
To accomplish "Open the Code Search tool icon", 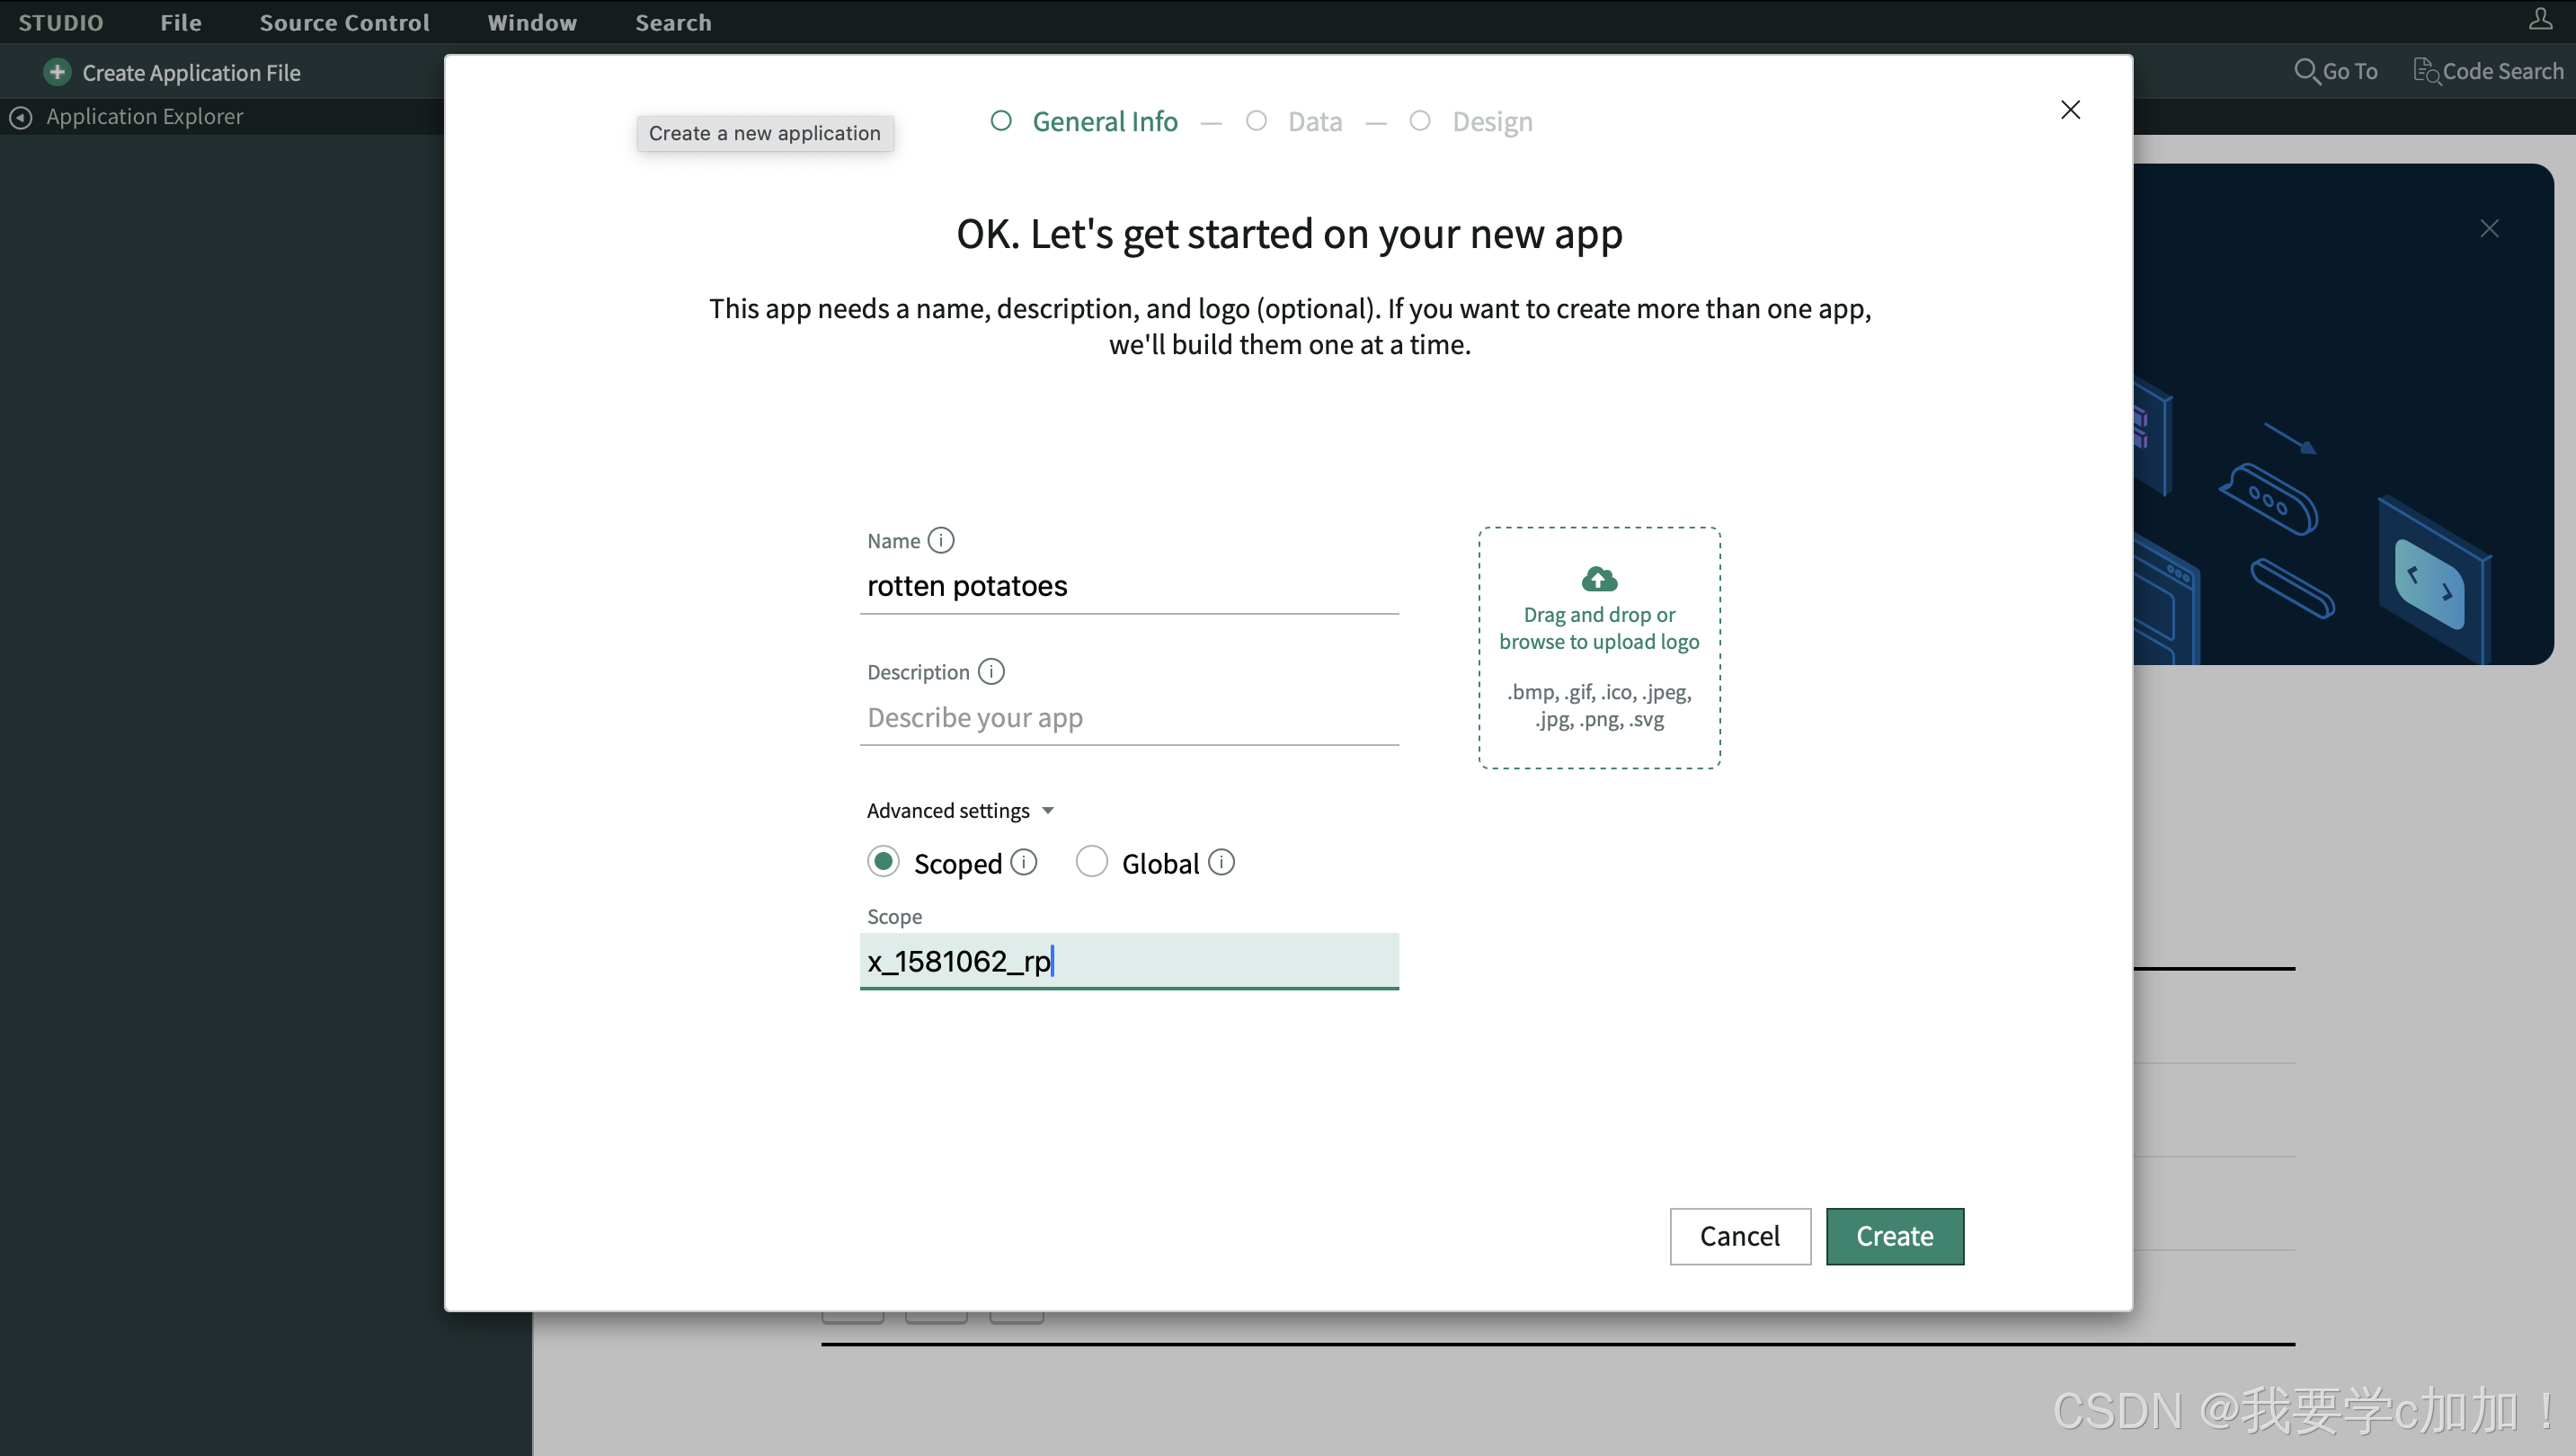I will (2426, 71).
